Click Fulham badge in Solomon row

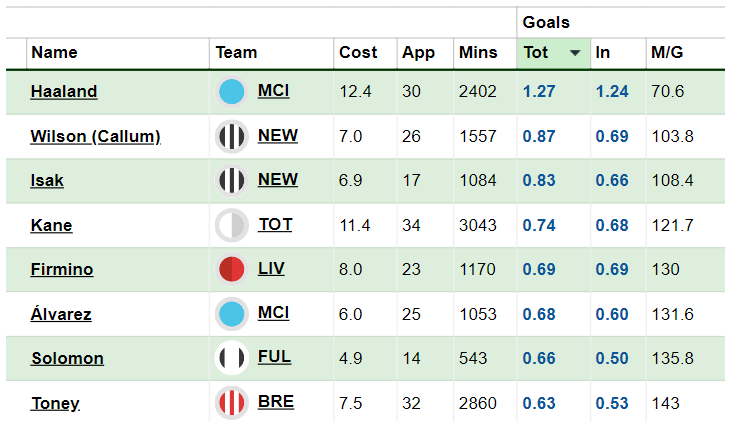click(x=232, y=358)
